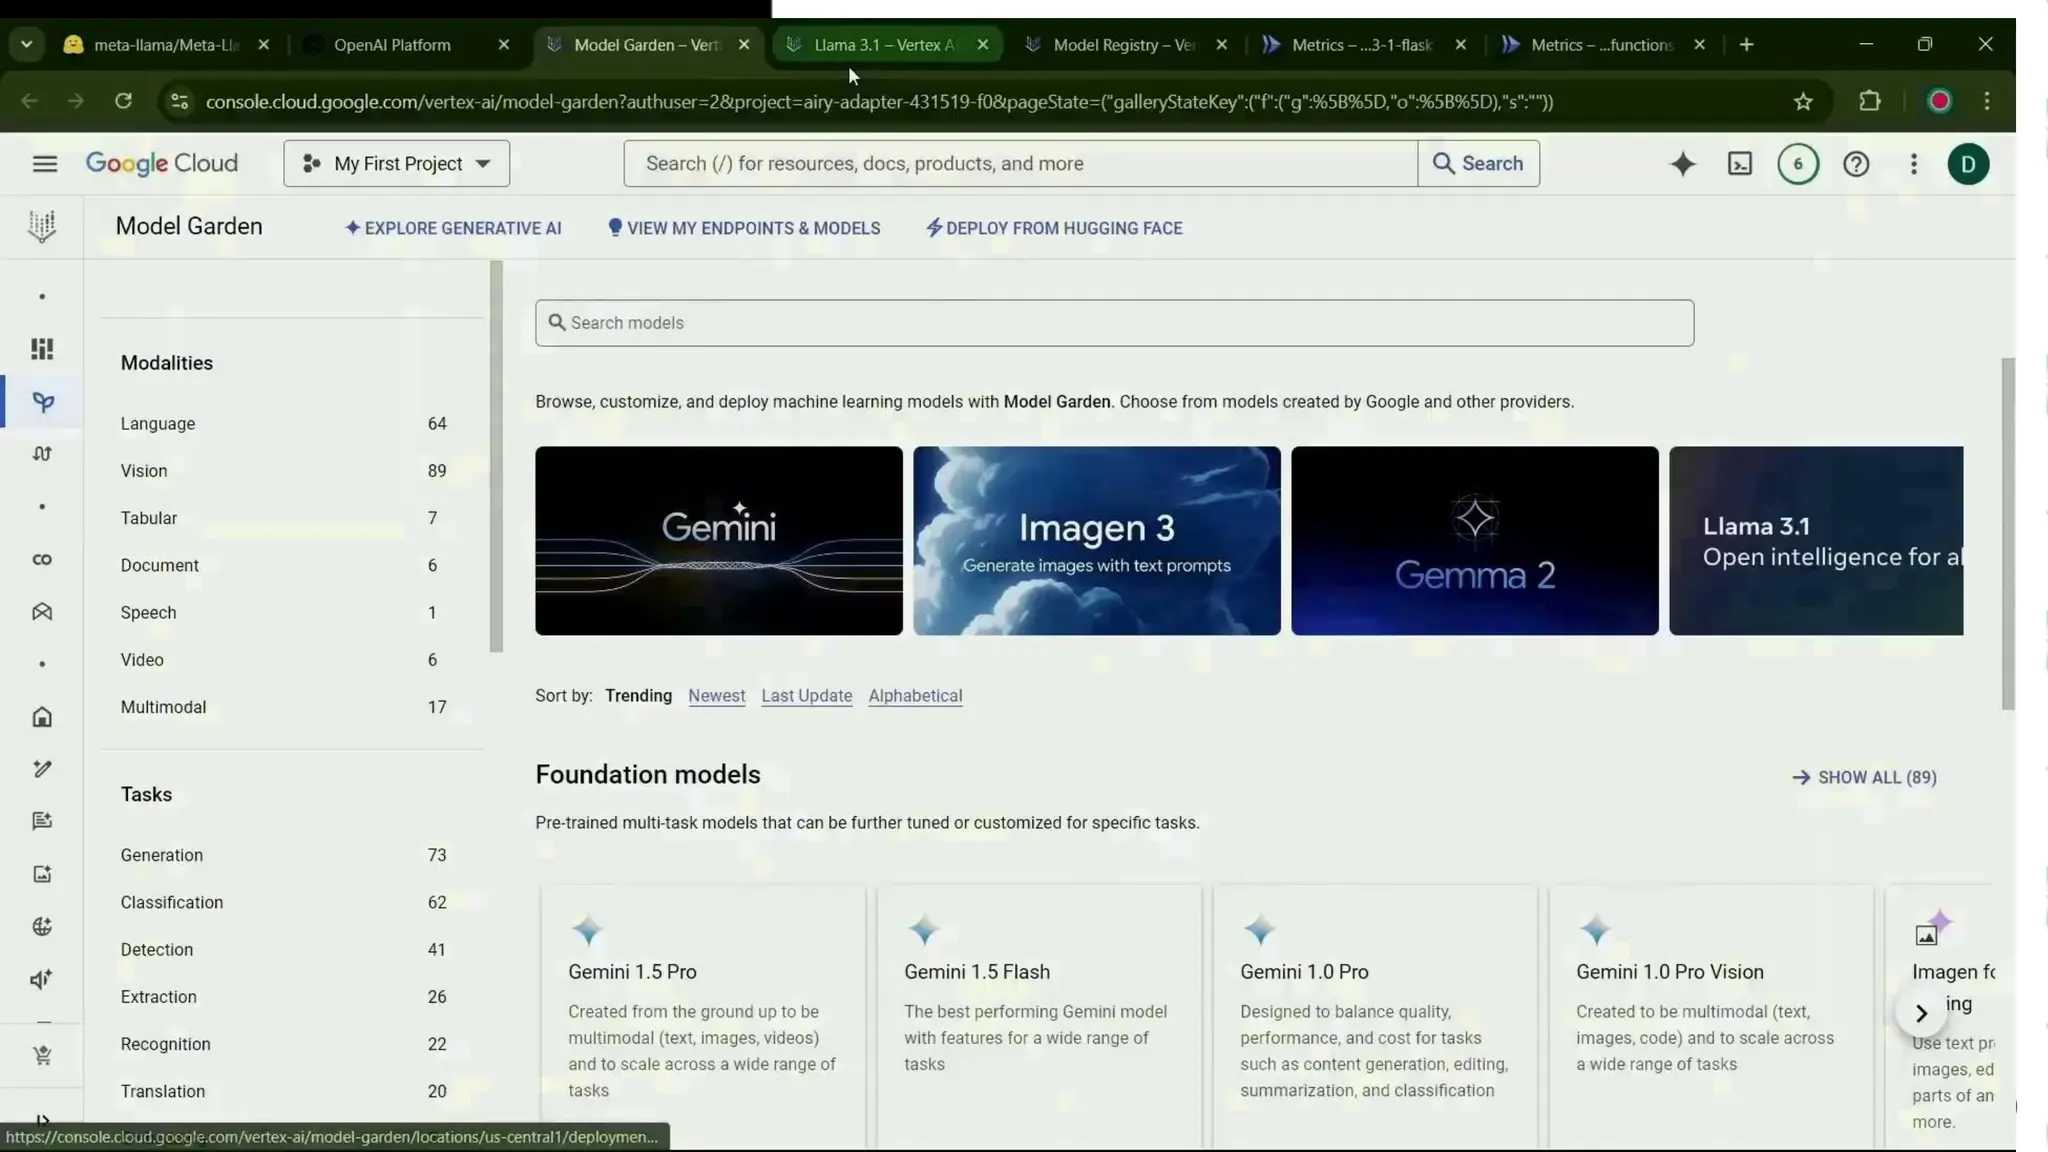Switch to the Metrics 3-1-flask tab
This screenshot has height=1152, width=2048.
[x=1362, y=45]
